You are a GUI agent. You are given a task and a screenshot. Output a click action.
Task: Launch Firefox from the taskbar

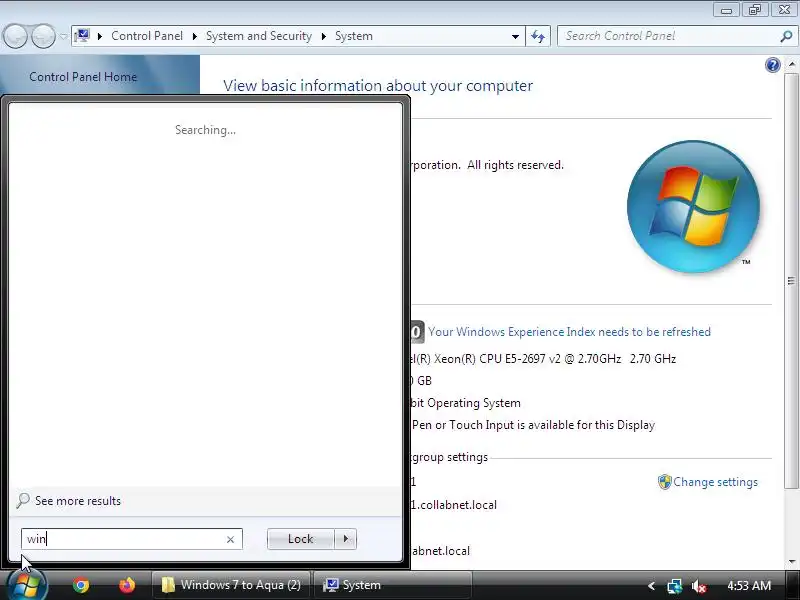click(x=127, y=585)
